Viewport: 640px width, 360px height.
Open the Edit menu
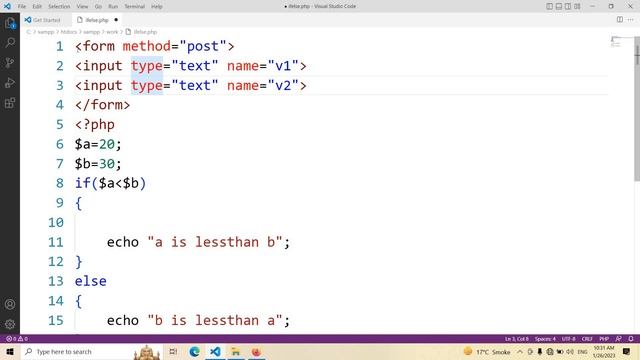[37, 7]
